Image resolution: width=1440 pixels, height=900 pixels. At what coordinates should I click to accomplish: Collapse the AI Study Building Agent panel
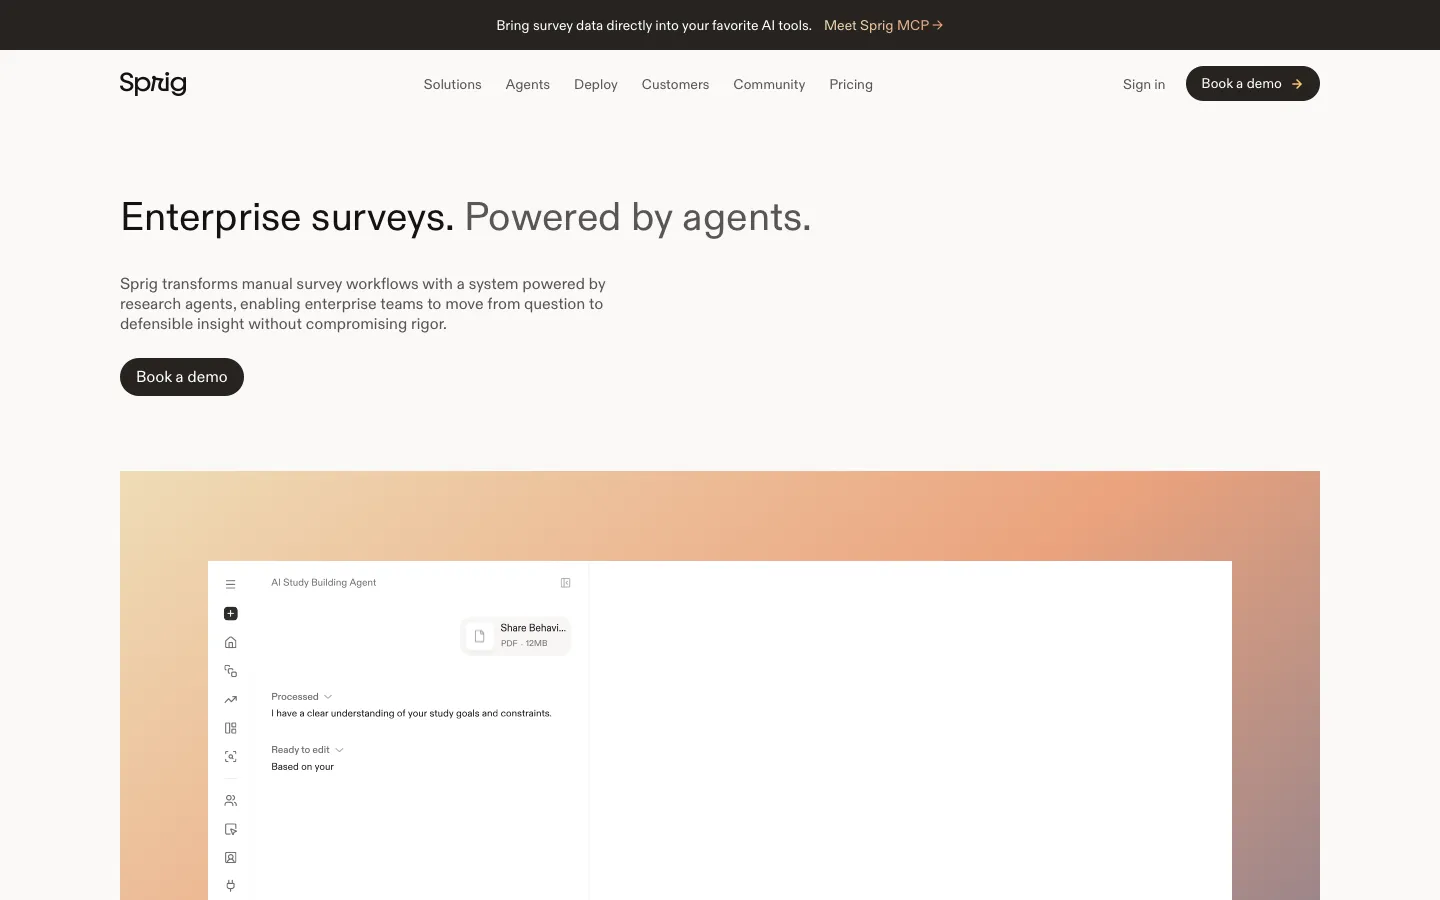tap(565, 583)
